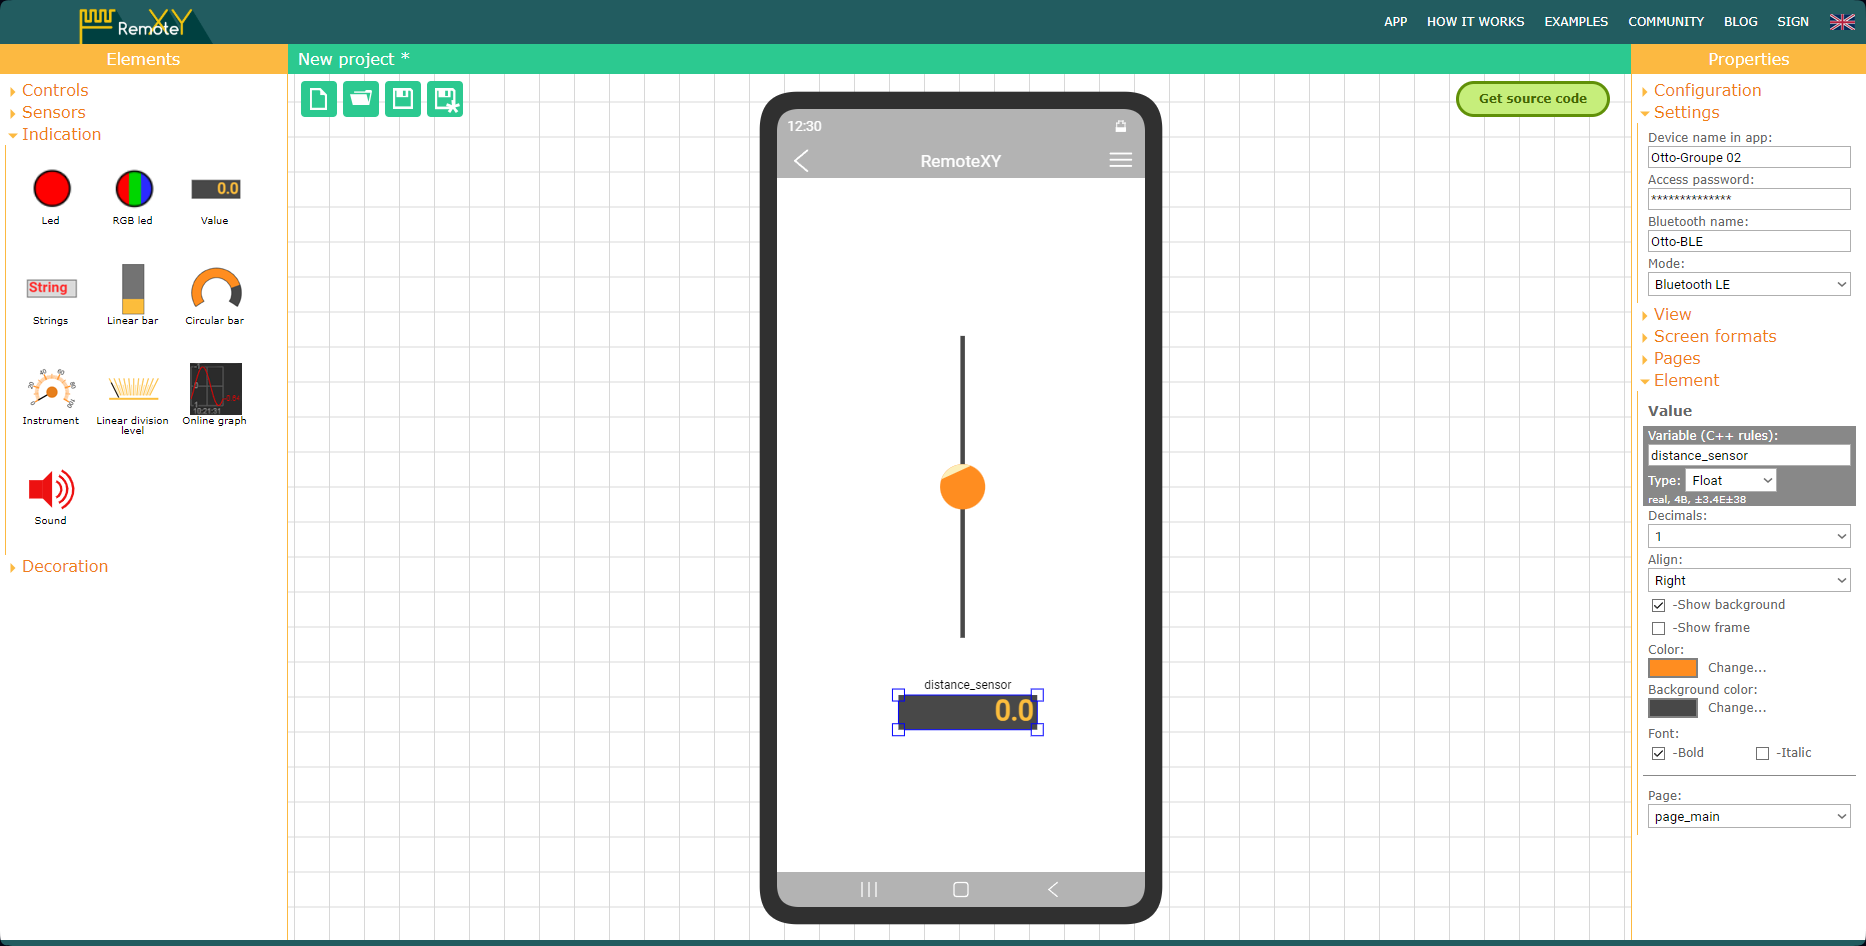Disable the Show background checkbox
Screen dimensions: 1866x946
pyautogui.click(x=1658, y=605)
